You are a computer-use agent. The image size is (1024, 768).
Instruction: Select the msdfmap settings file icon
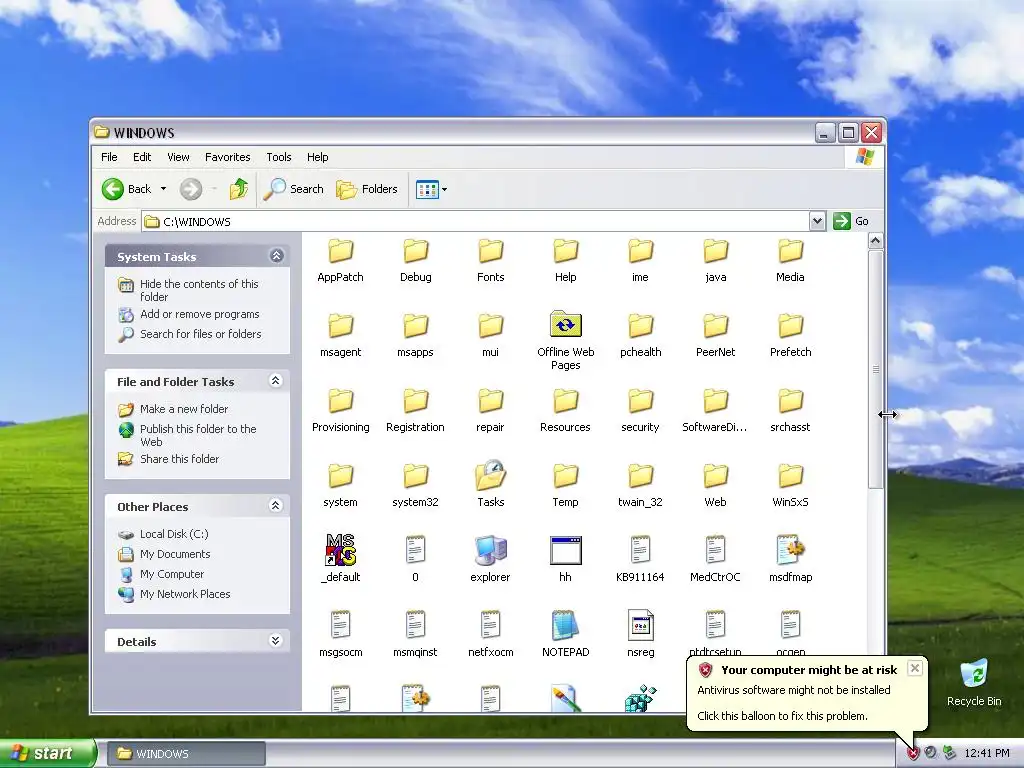790,550
